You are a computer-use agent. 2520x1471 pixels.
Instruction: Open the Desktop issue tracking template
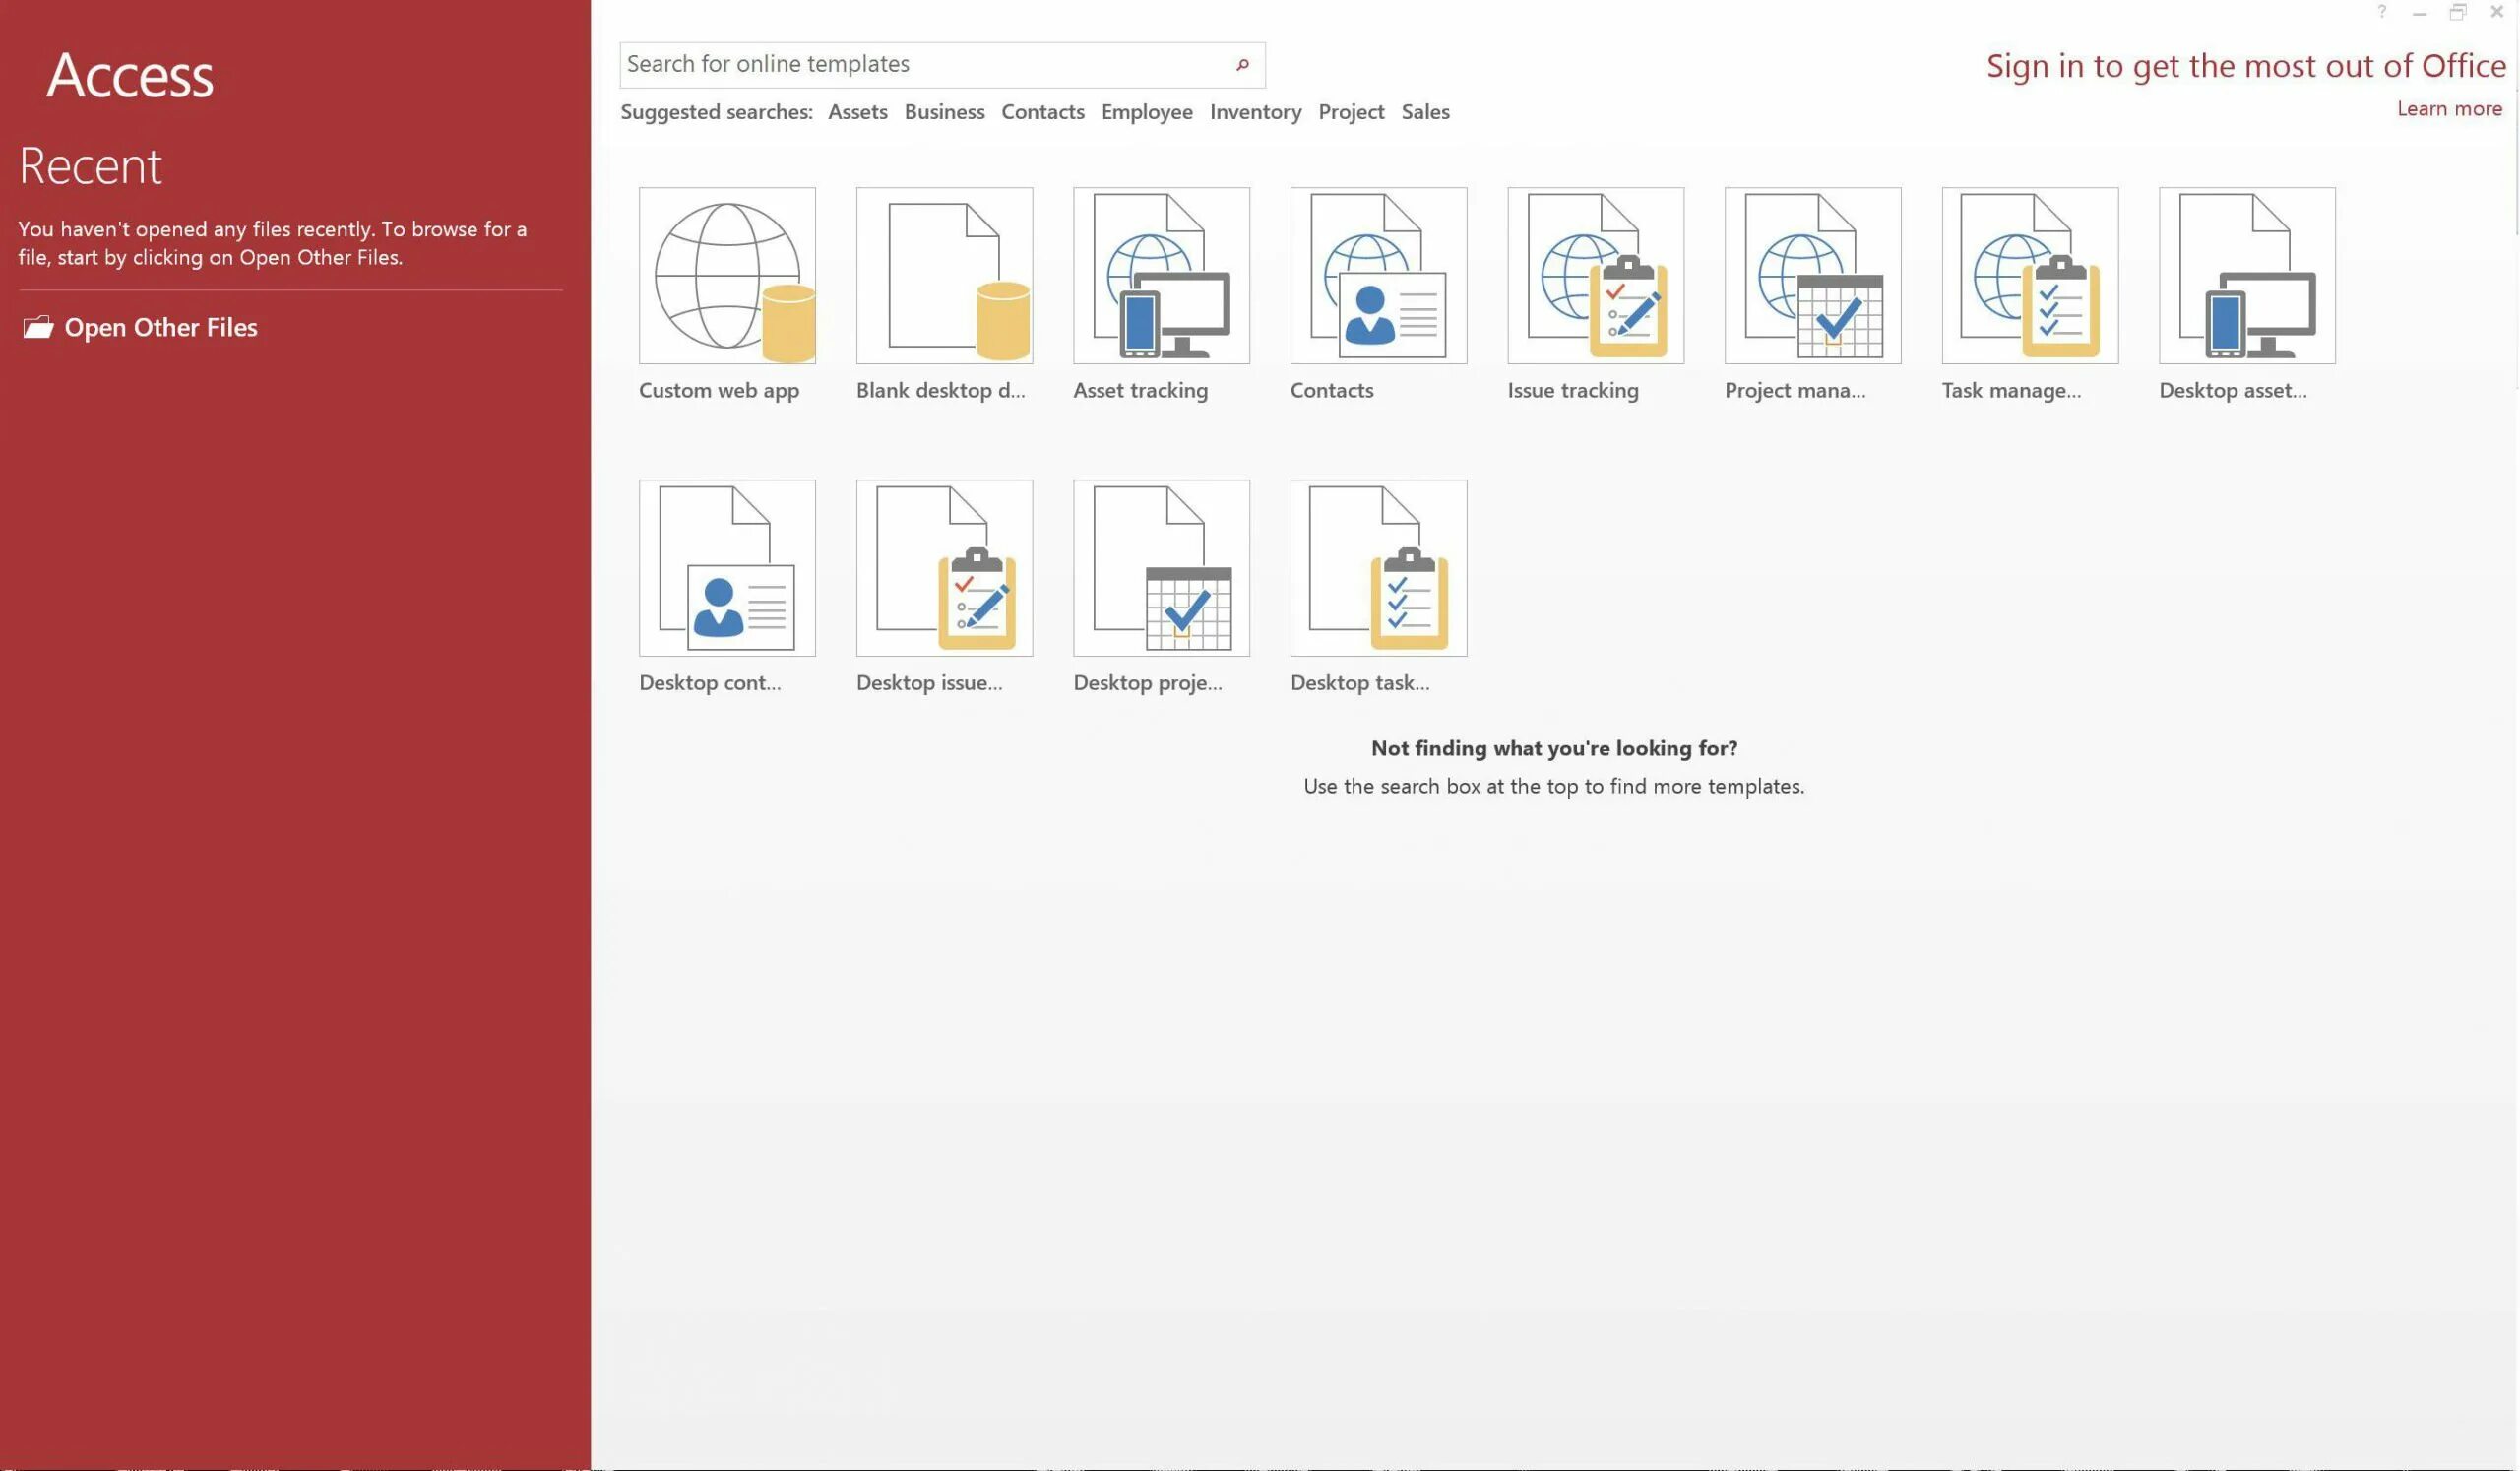coord(944,568)
